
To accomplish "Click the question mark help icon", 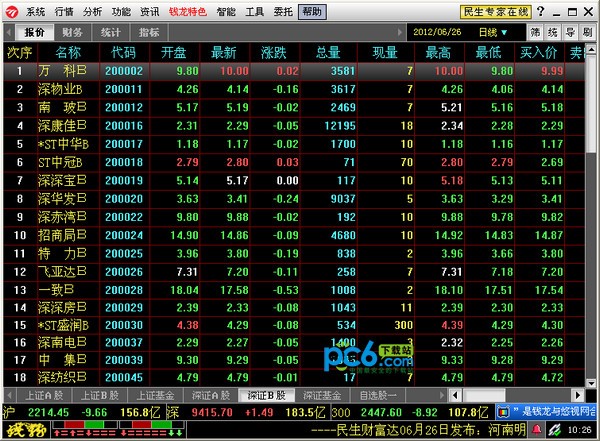I will (540, 11).
